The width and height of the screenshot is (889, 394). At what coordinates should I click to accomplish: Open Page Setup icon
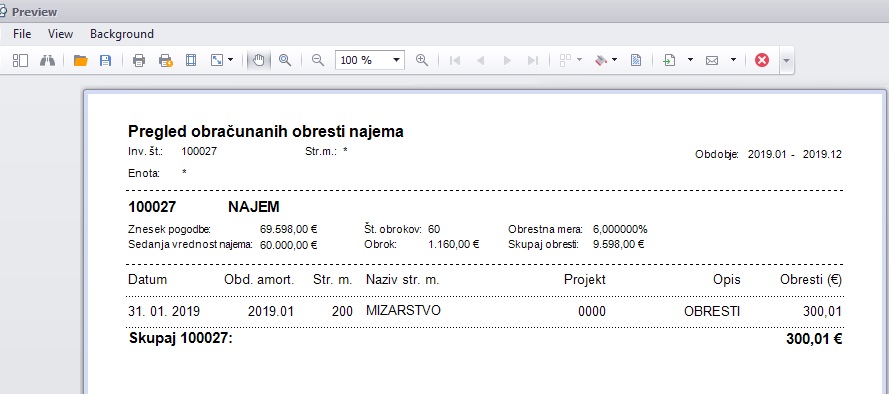coord(191,60)
